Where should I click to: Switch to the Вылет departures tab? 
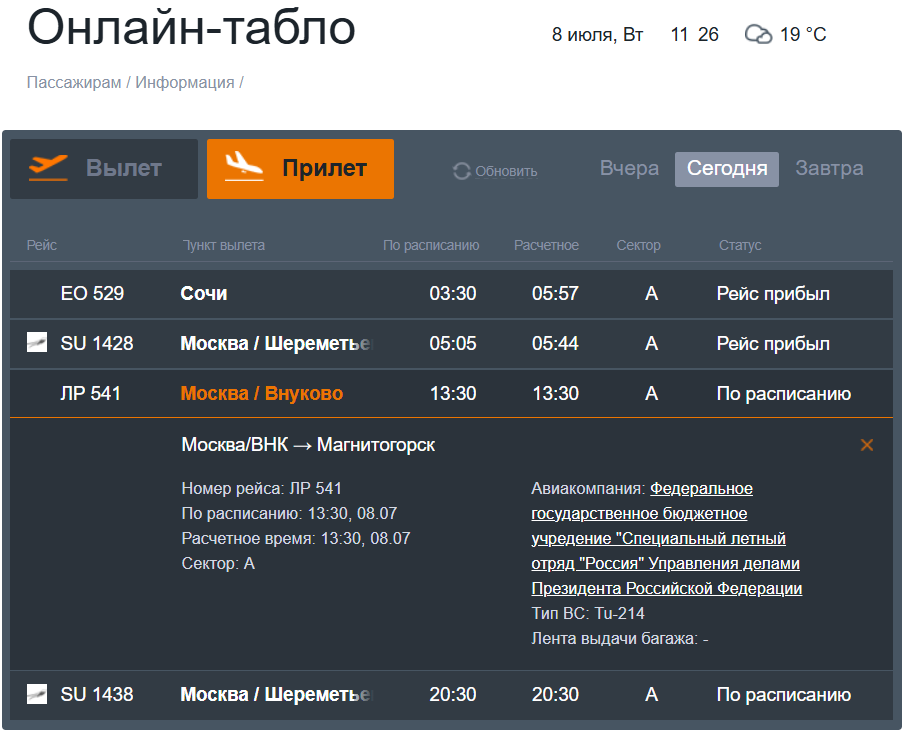tap(104, 169)
